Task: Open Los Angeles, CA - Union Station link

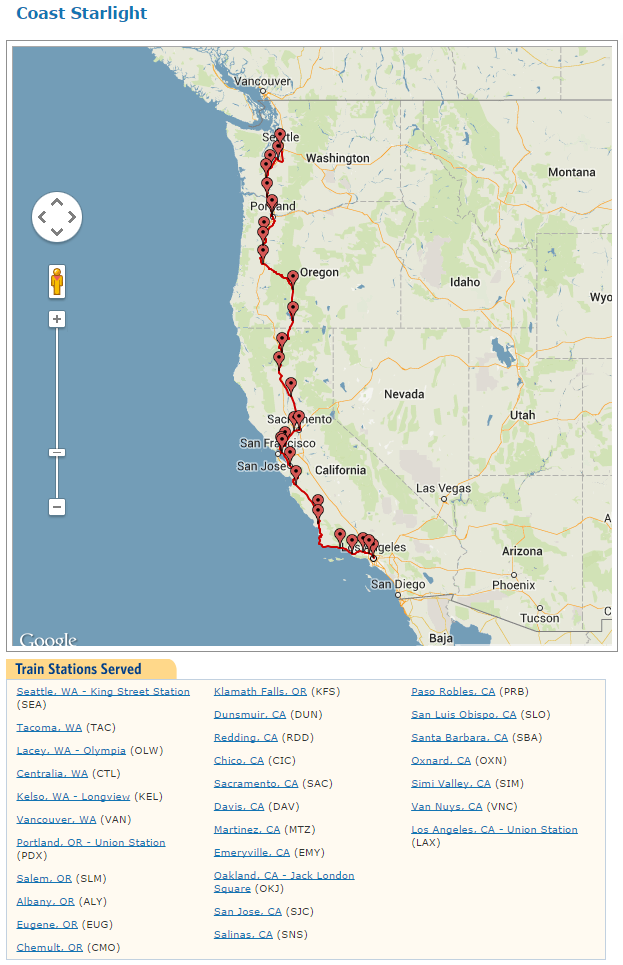Action: 494,830
